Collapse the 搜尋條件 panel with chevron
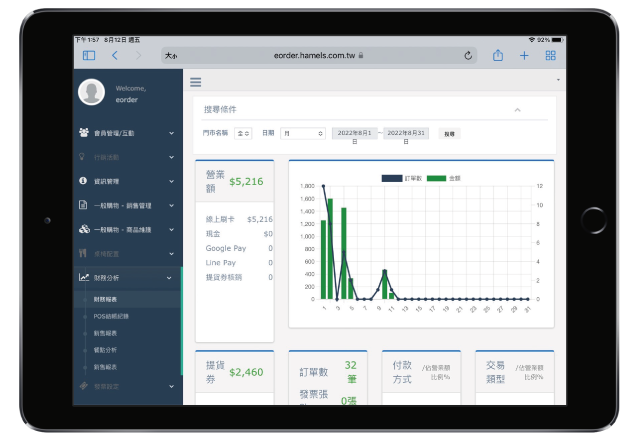Viewport: 637px width, 441px height. [x=518, y=110]
